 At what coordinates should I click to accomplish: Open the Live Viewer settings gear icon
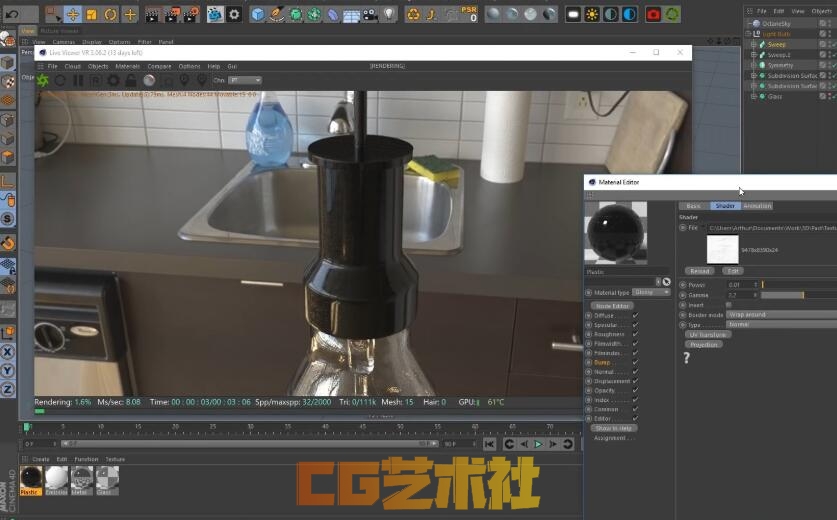(113, 80)
